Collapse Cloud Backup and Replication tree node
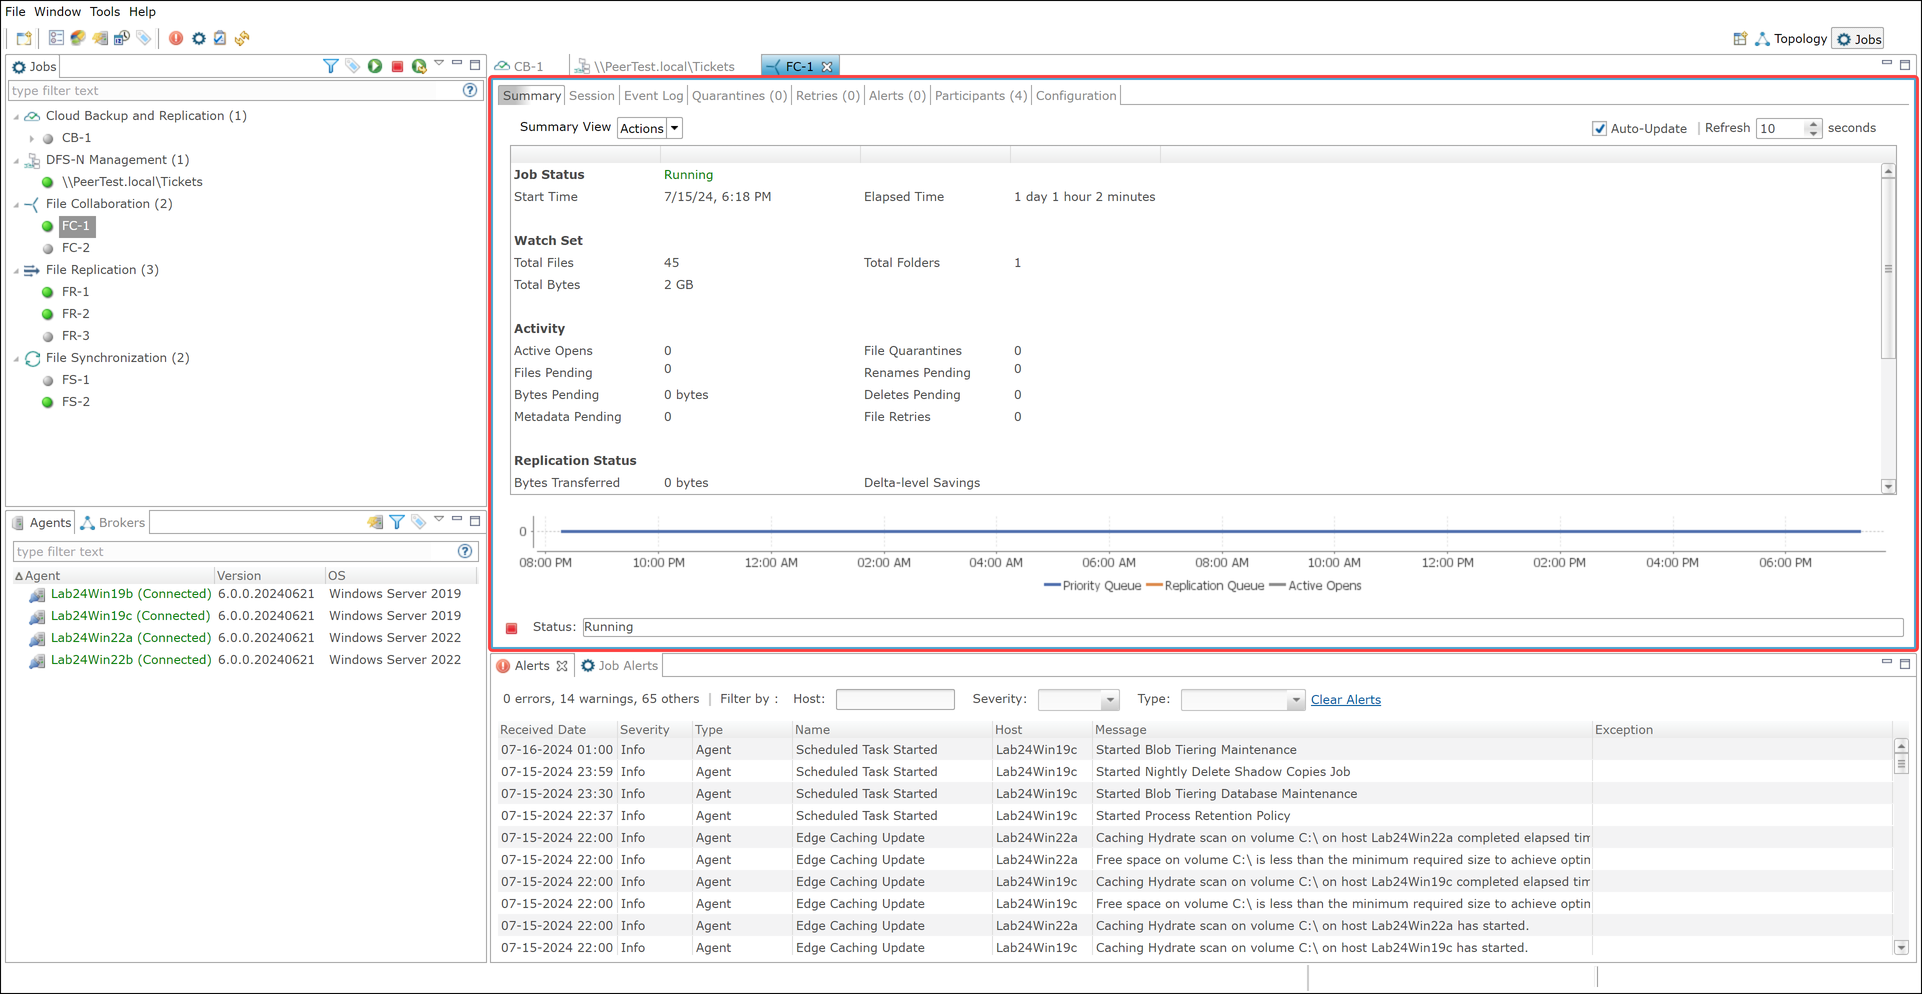 [x=17, y=116]
